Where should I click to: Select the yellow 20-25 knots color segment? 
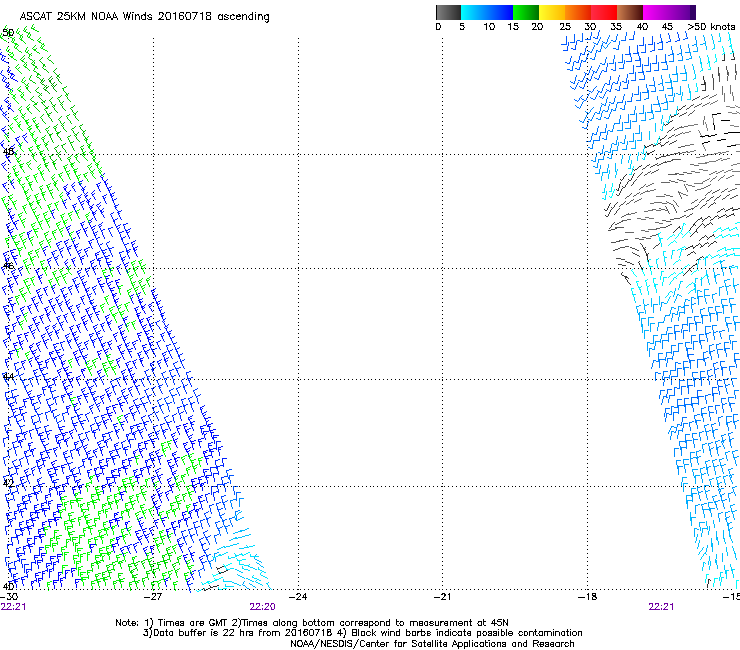[552, 12]
